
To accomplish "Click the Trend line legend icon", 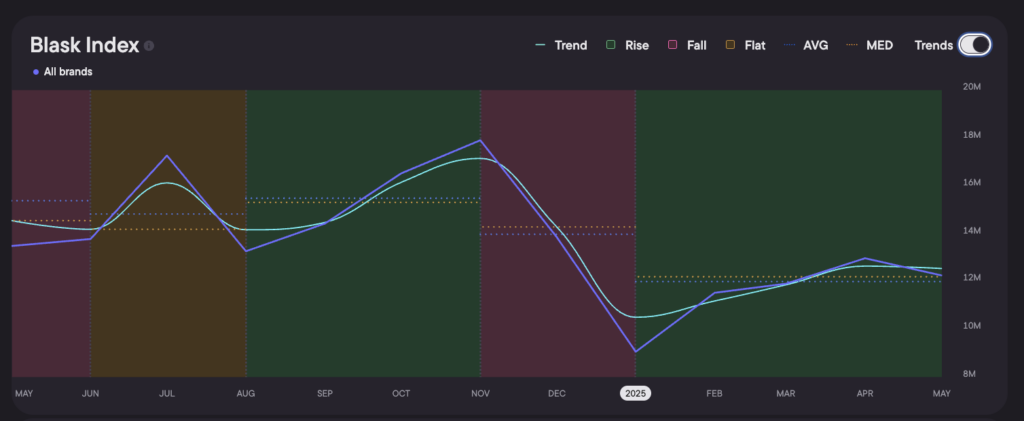I will point(543,45).
